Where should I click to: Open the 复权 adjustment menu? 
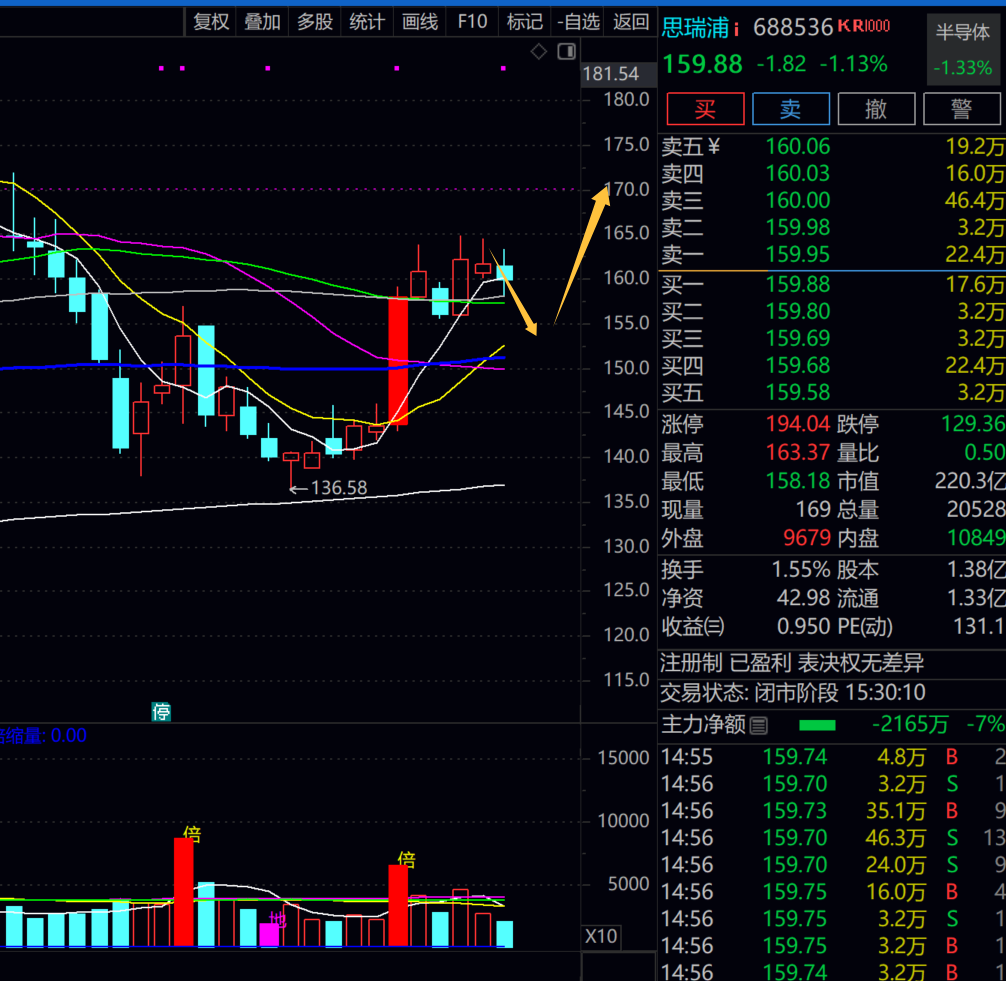point(211,21)
